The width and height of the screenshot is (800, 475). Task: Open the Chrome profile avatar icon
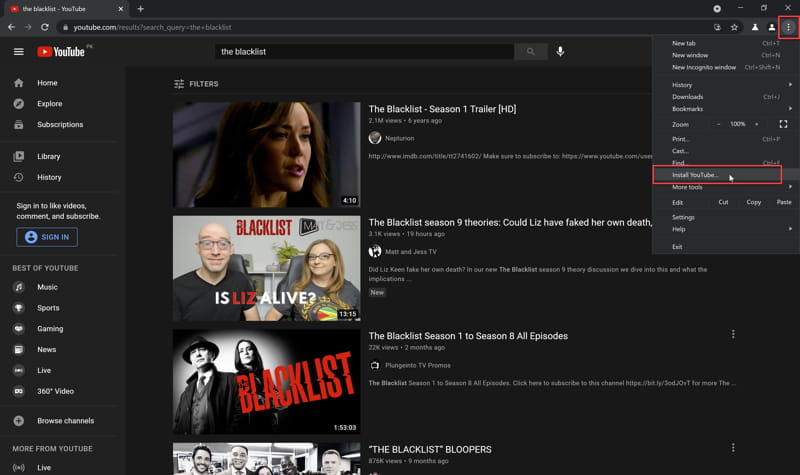(772, 27)
